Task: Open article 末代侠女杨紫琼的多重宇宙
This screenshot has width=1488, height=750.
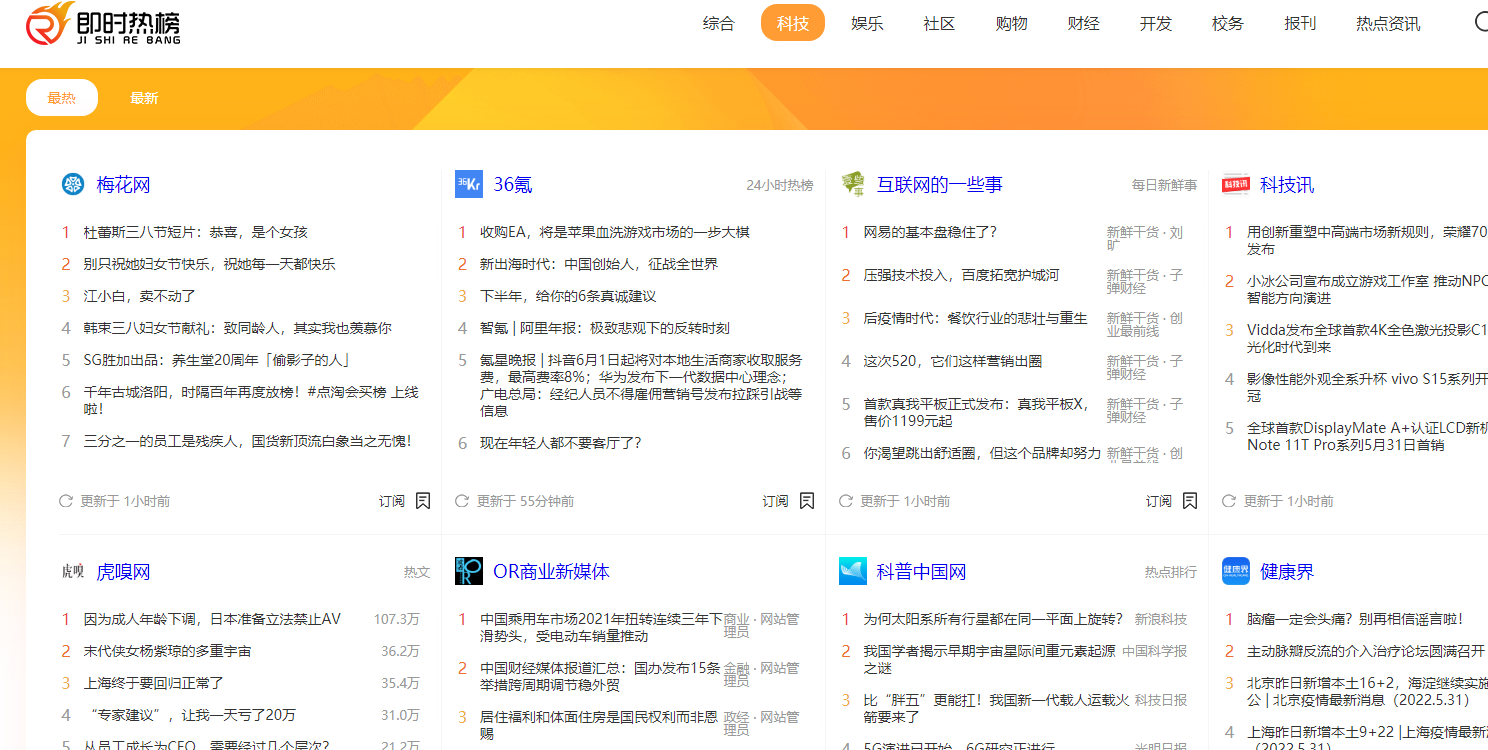Action: click(x=168, y=651)
